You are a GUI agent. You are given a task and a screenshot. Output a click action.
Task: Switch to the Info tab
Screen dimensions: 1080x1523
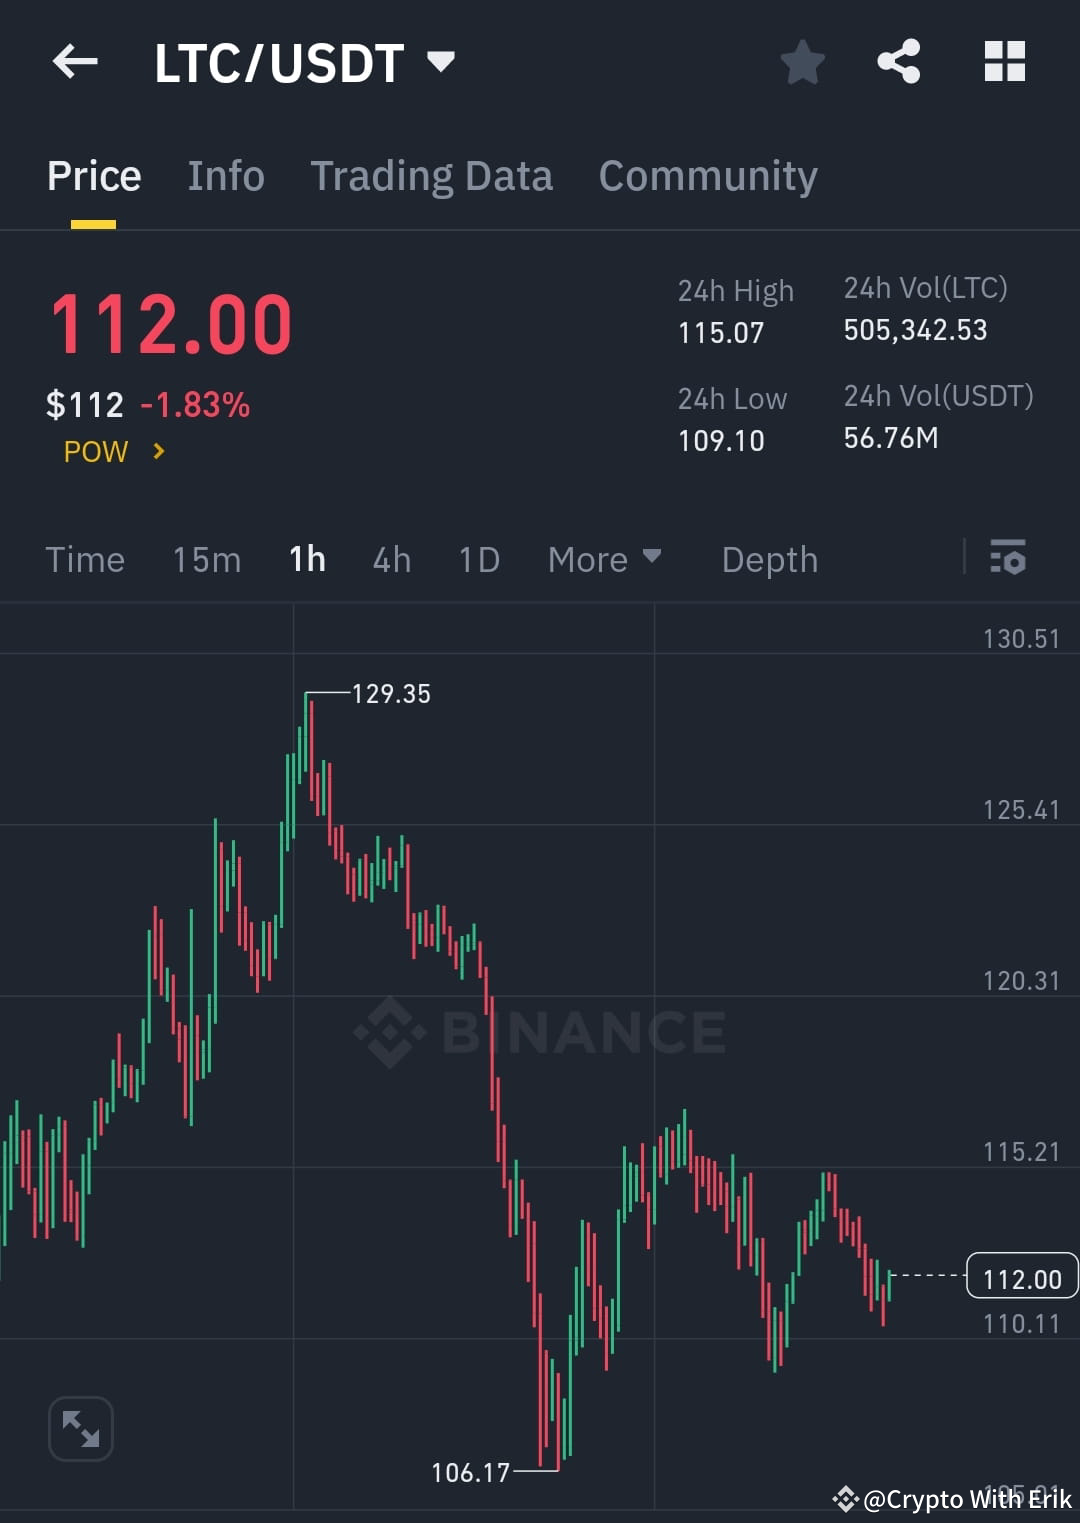(x=225, y=175)
